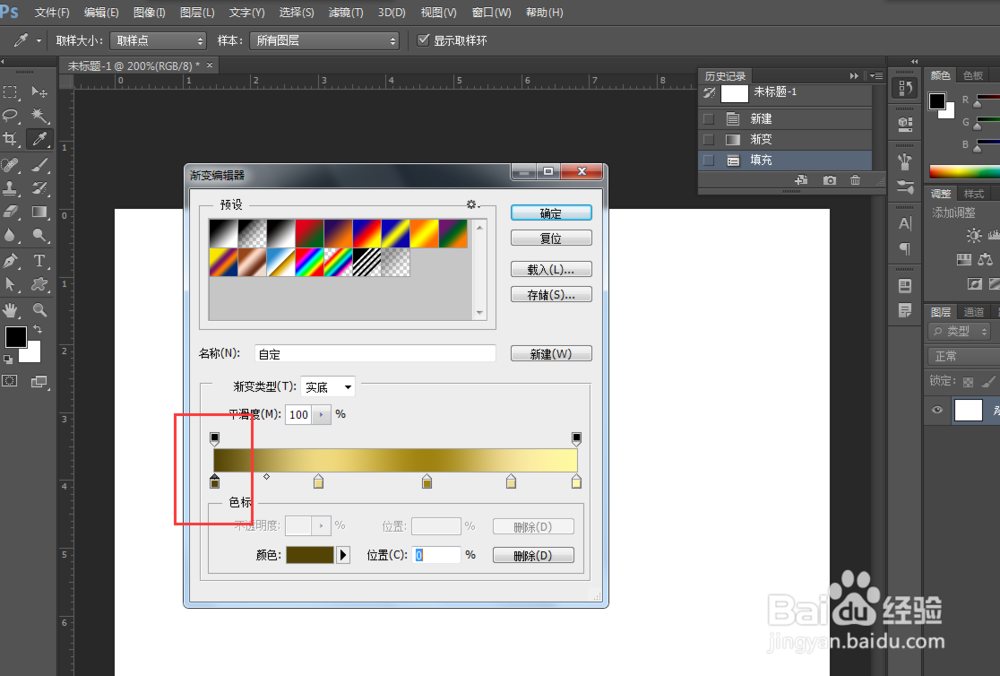Select the Zoom tool
The height and width of the screenshot is (676, 1000).
[40, 311]
